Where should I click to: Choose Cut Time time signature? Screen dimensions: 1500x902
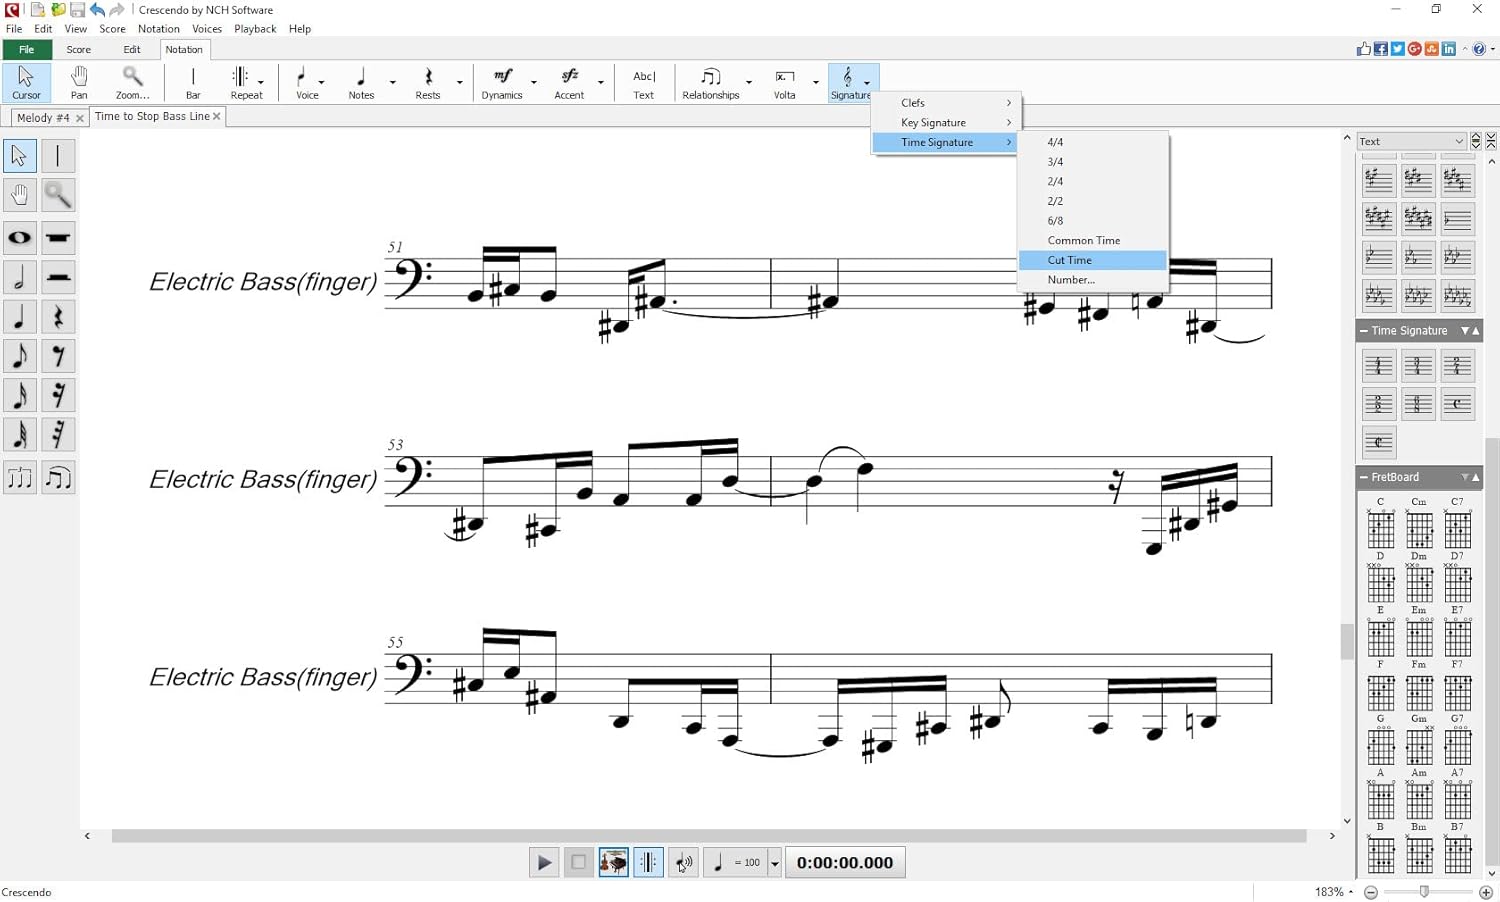(x=1069, y=260)
